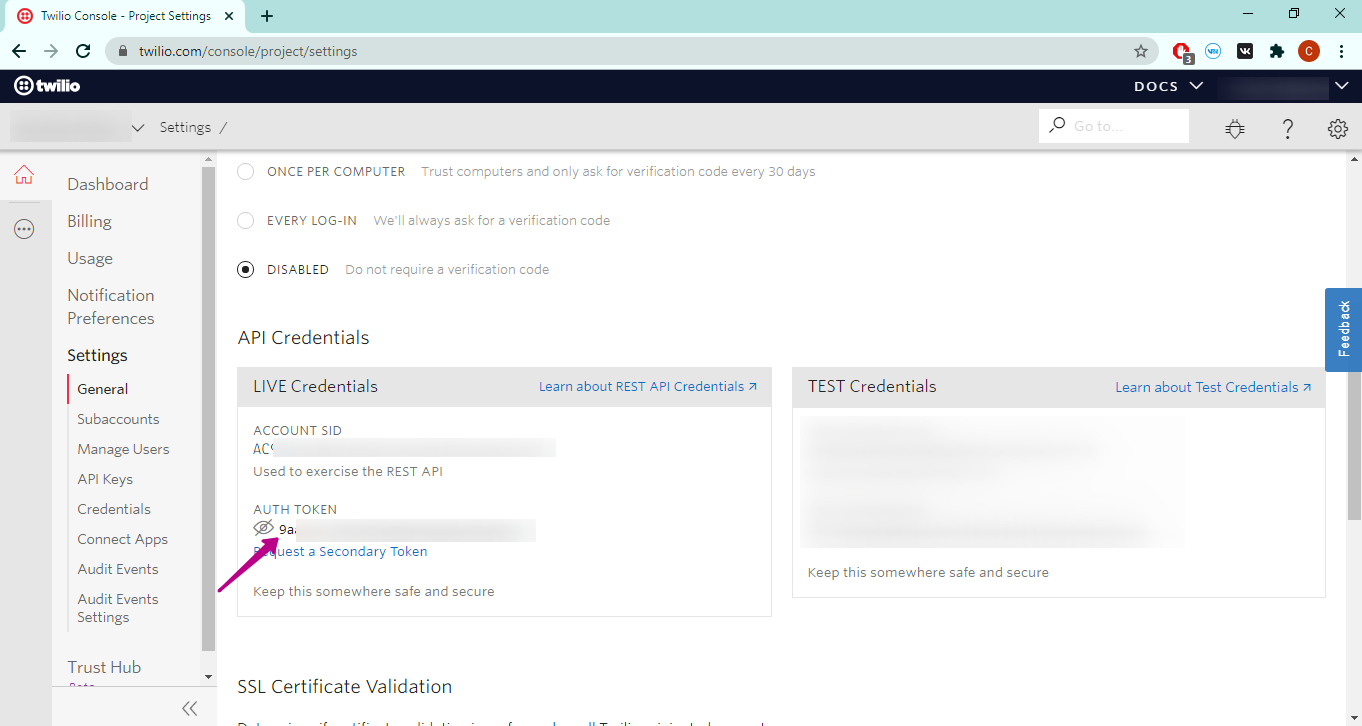Open the VK extension icon
Screen dimensions: 1362x726
1245,51
